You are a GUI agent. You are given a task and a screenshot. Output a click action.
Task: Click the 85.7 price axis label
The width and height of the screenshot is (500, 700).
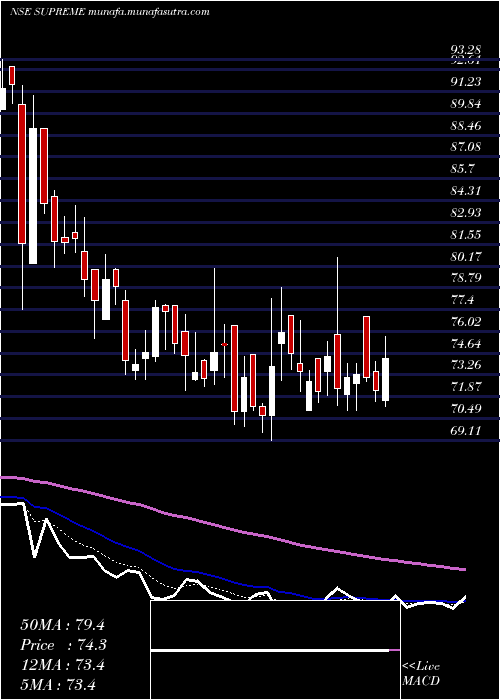click(x=463, y=169)
